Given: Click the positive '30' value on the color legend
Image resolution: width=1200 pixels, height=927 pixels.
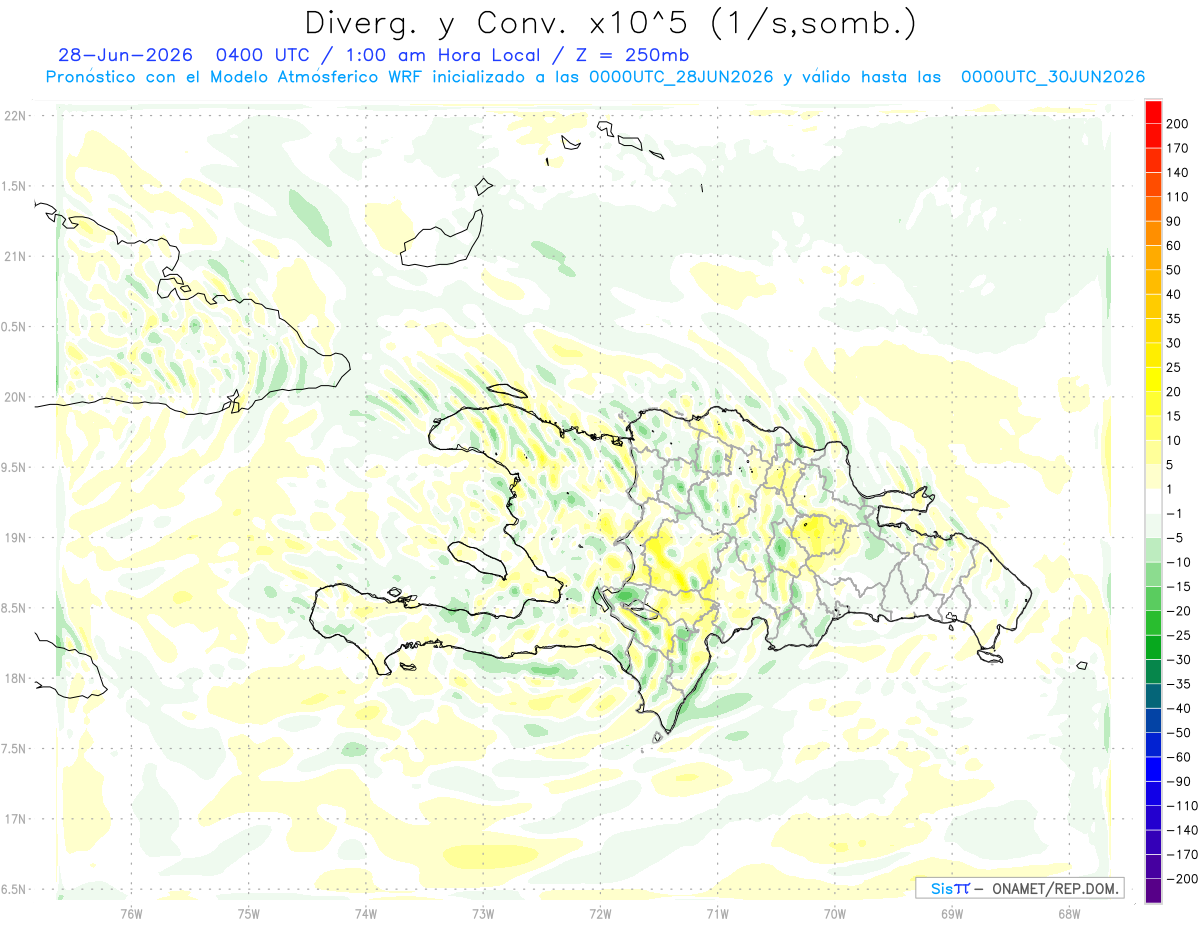Looking at the screenshot, I should [1174, 343].
